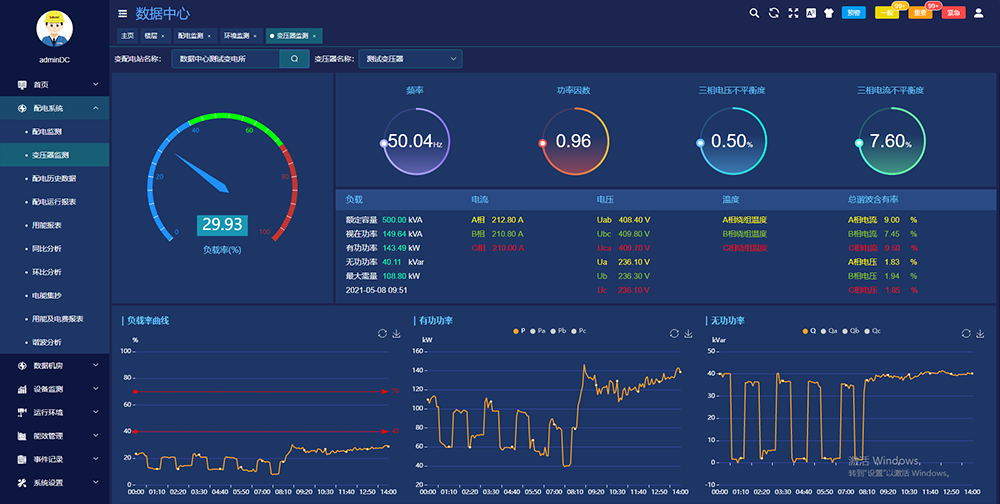Toggle the Pa series in 有功功率 legend
The height and width of the screenshot is (504, 1000).
coord(538,330)
